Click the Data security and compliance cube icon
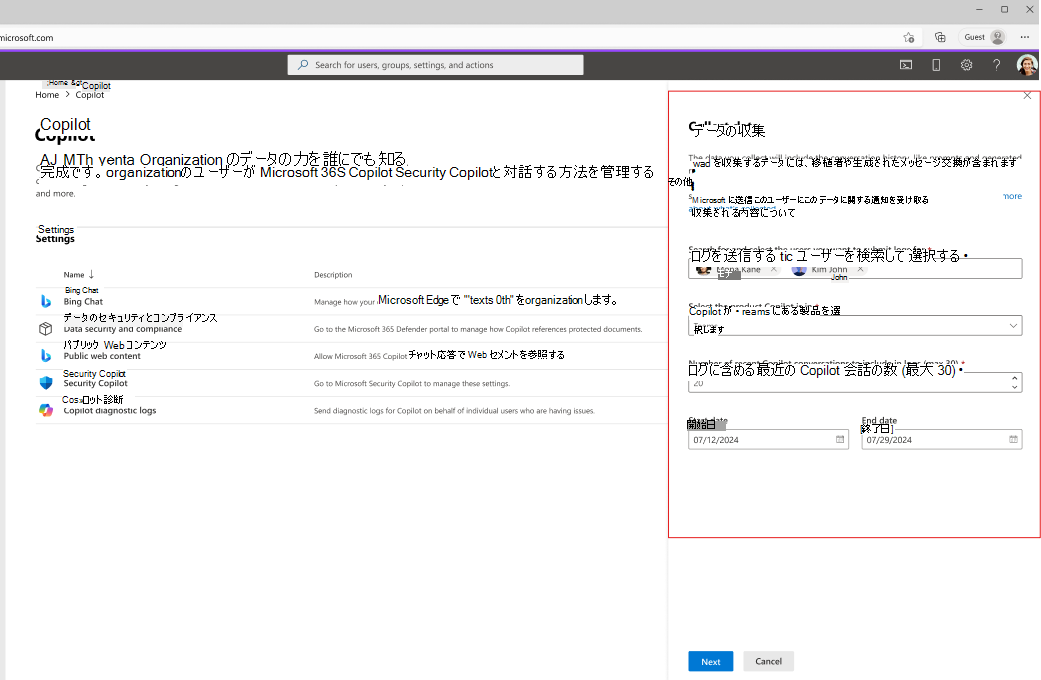 coord(46,328)
